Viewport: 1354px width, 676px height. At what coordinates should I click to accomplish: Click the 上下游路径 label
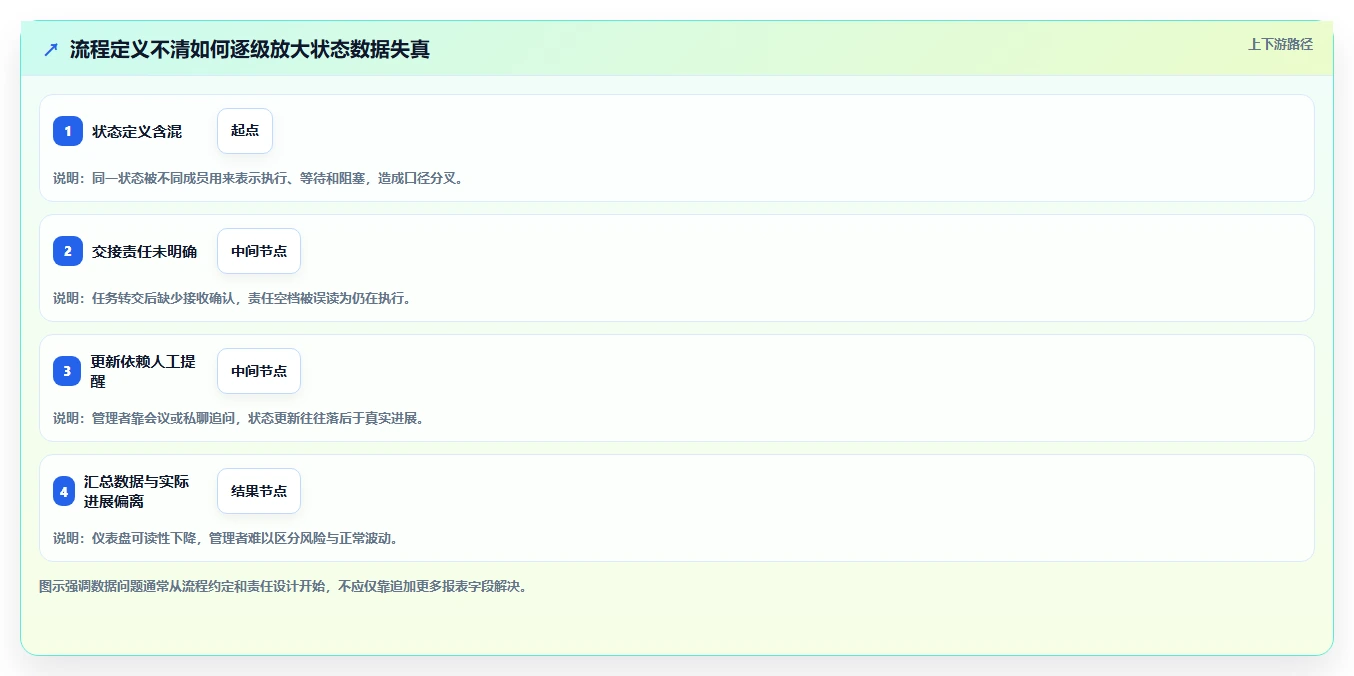(1280, 44)
